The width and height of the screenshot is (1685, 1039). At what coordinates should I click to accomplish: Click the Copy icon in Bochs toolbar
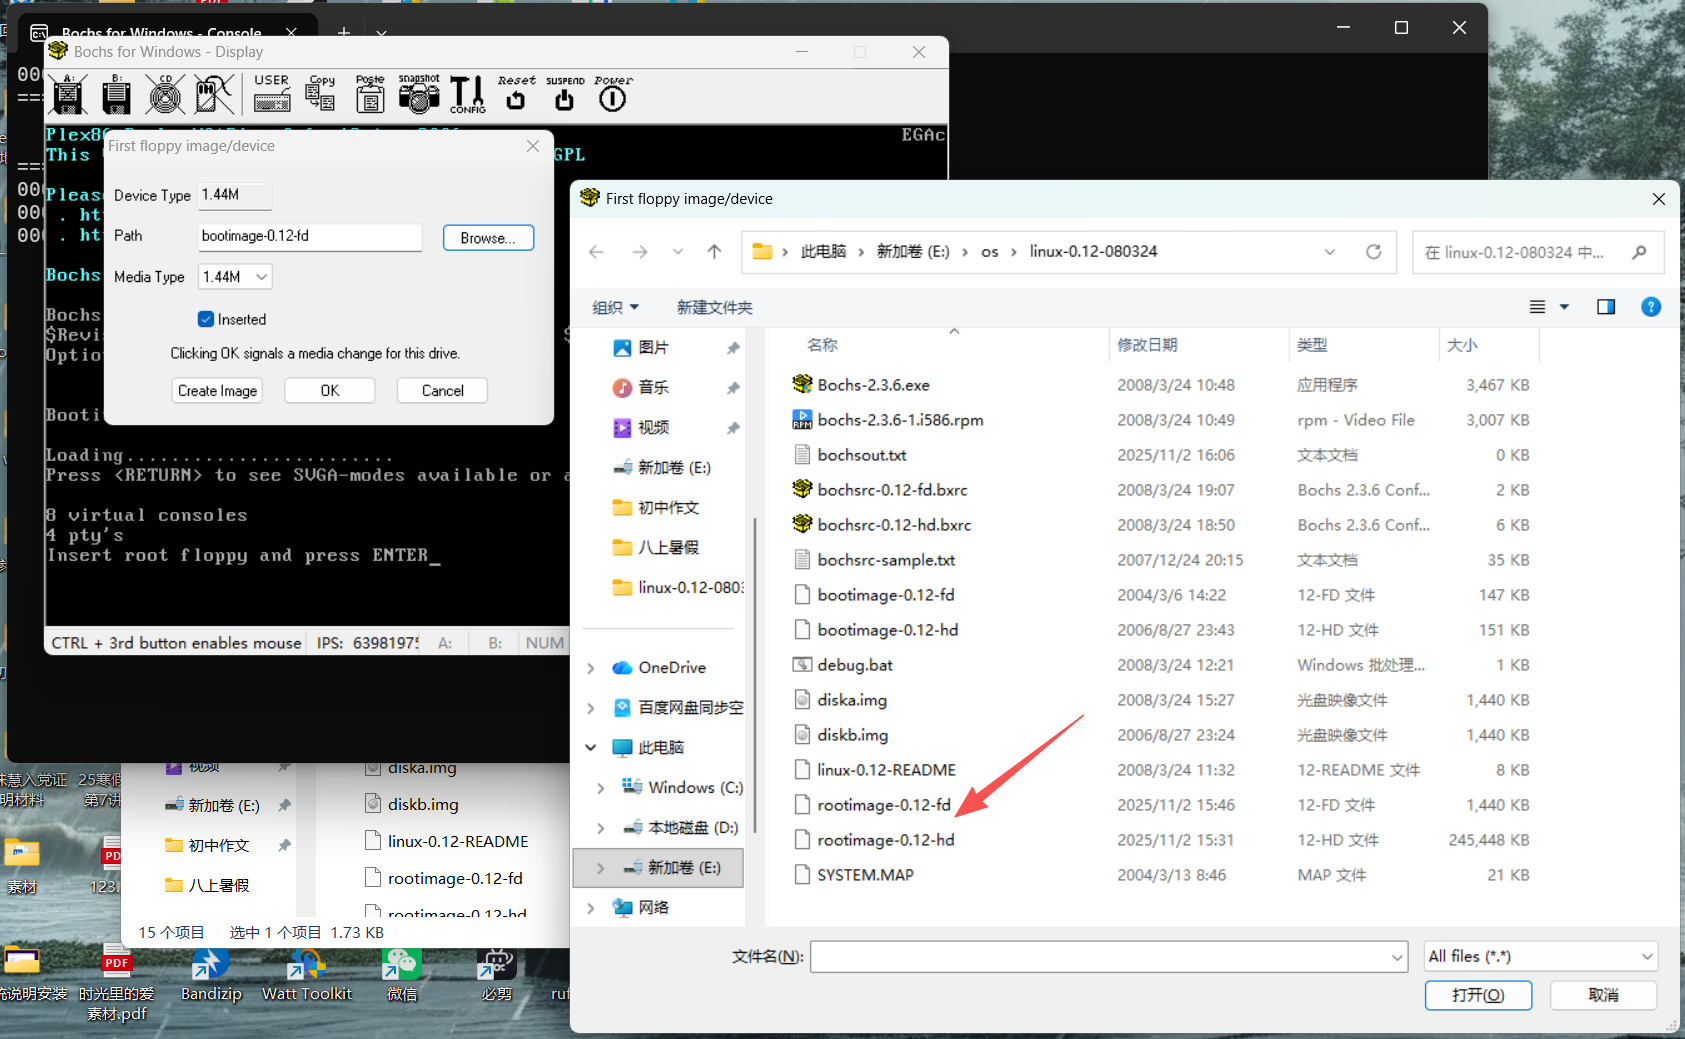point(321,94)
